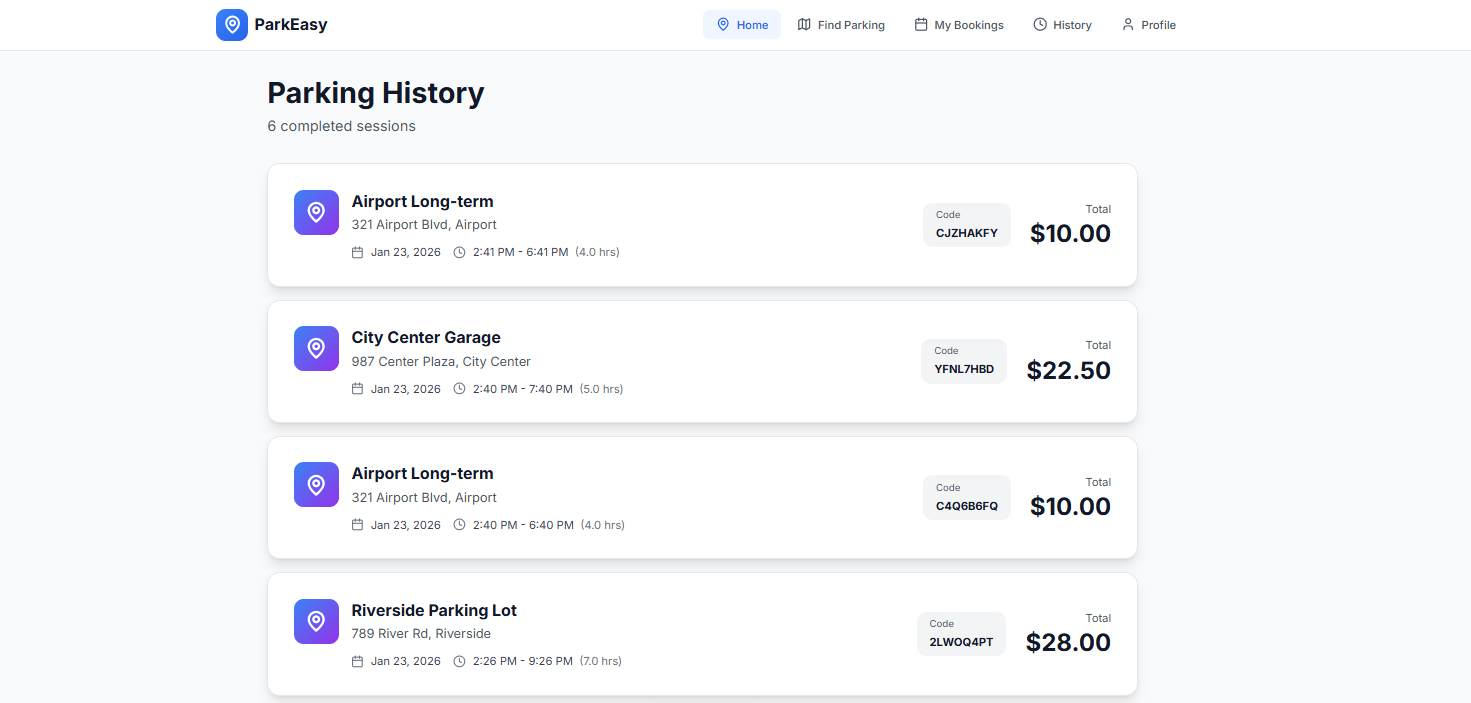
Task: Click calendar icon beside City Center Garage date
Action: pyautogui.click(x=357, y=389)
